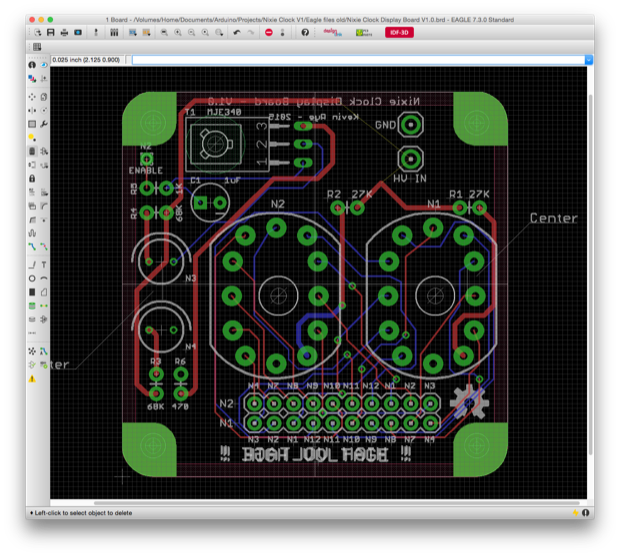Screen dimensions: 620x556
Task: Select the Rectangle tool
Action: pyautogui.click(x=32, y=292)
